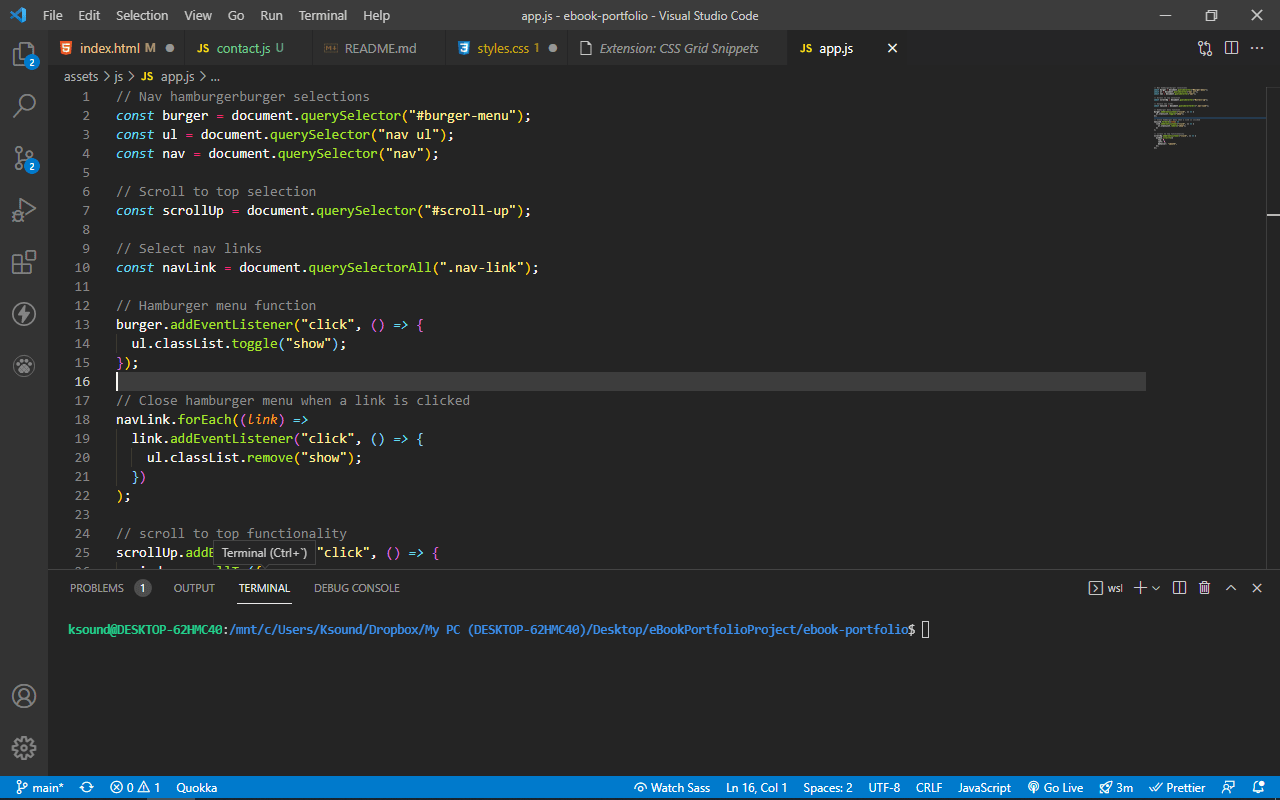Screen dimensions: 1280x800
Task: Open the Manage gear icon
Action: pos(24,748)
